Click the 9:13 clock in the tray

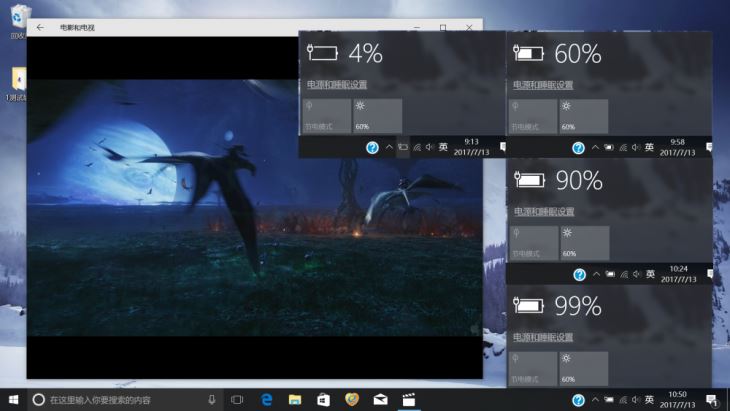point(471,147)
